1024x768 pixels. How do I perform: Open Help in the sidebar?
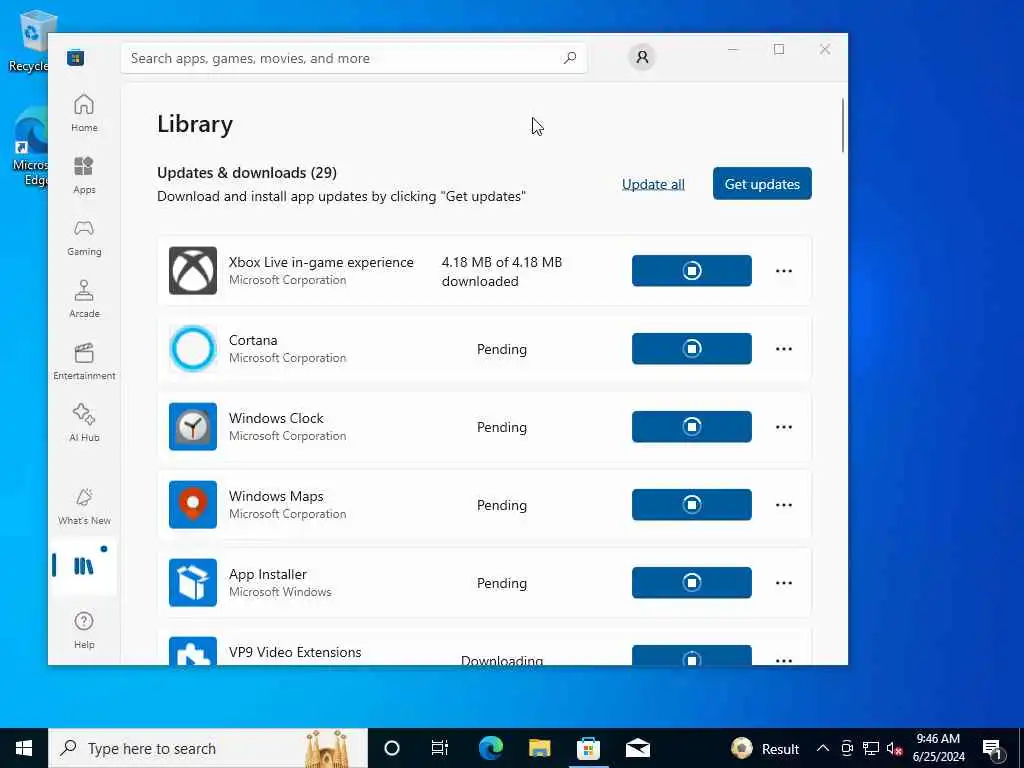[x=84, y=630]
